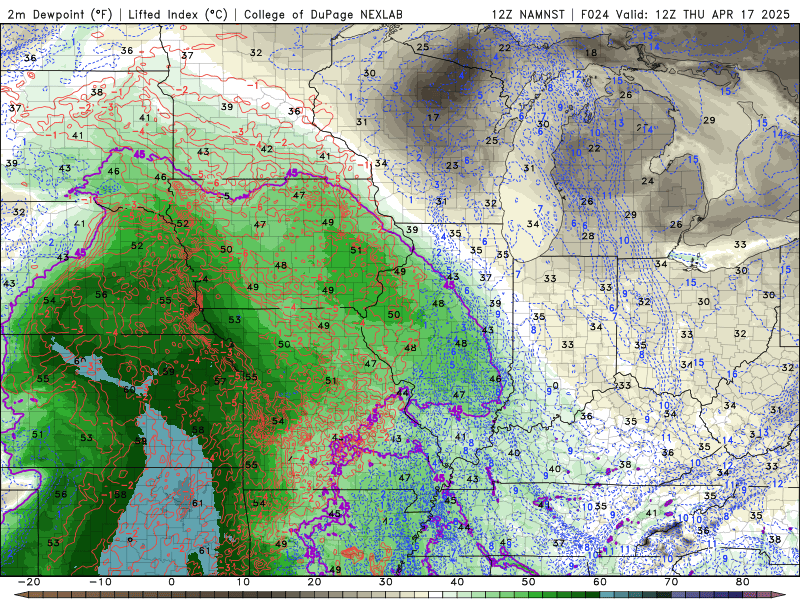Click the "30" color scale label
The image size is (800, 600).
click(386, 582)
